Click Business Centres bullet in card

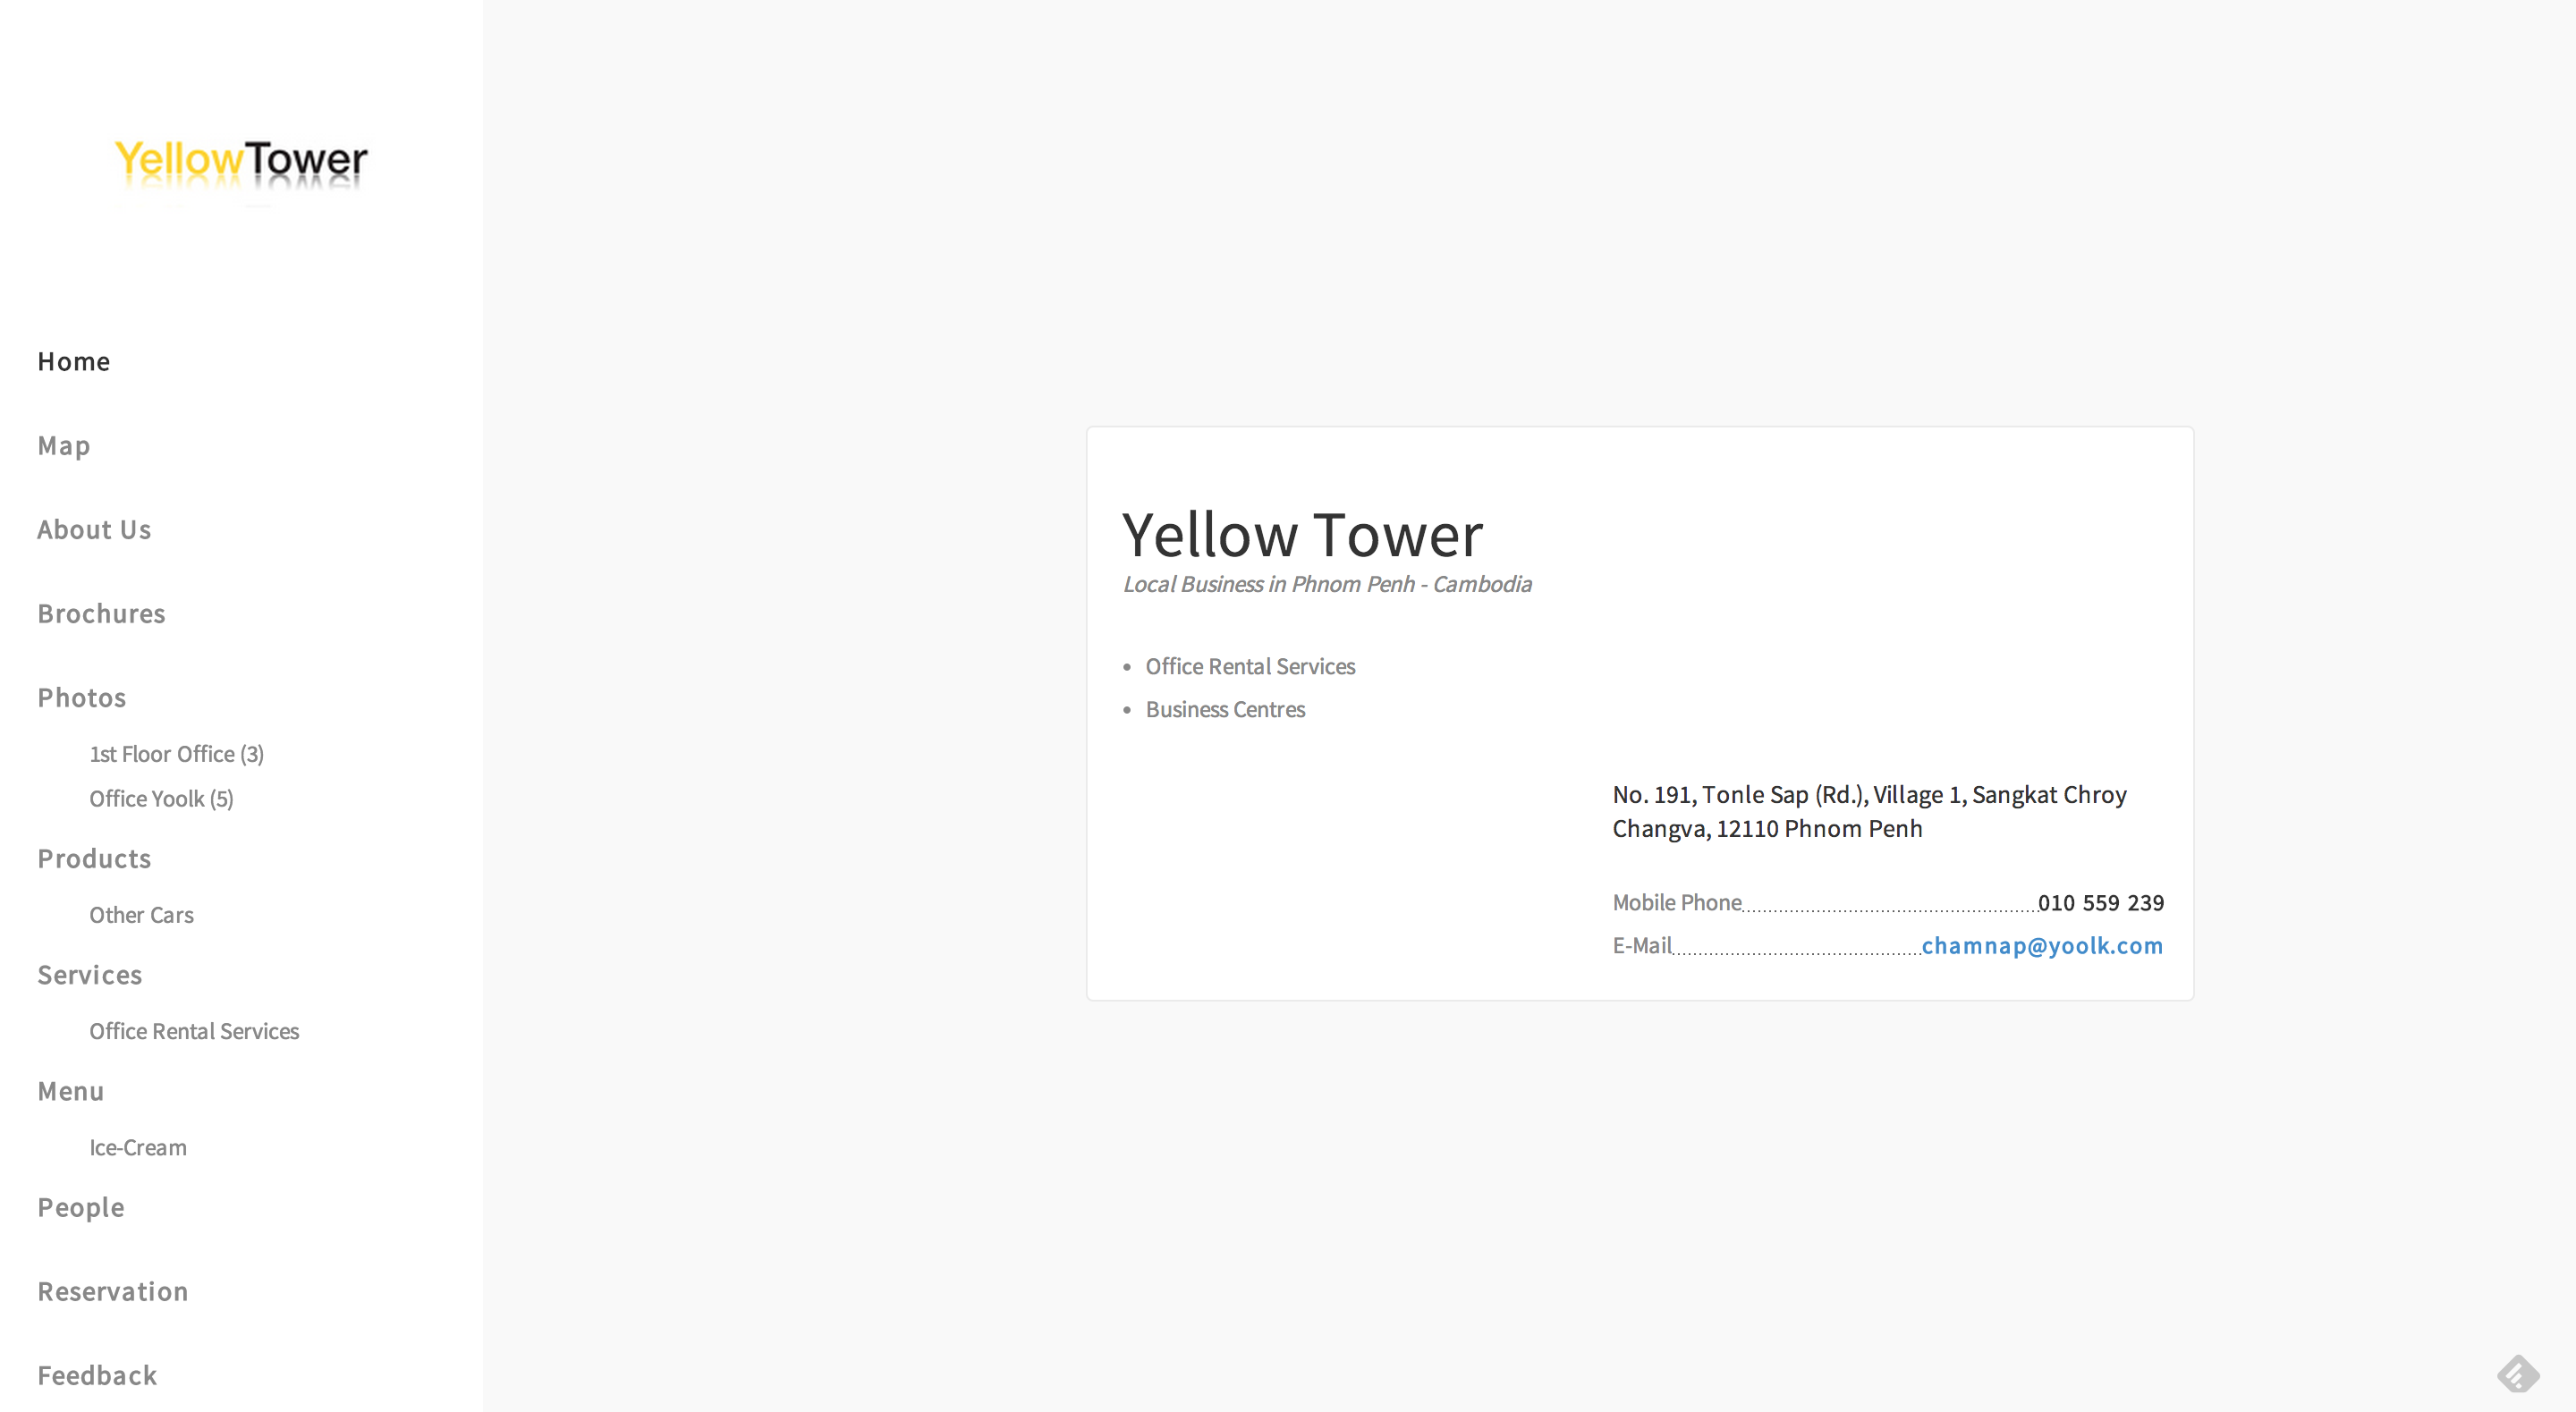point(1225,709)
